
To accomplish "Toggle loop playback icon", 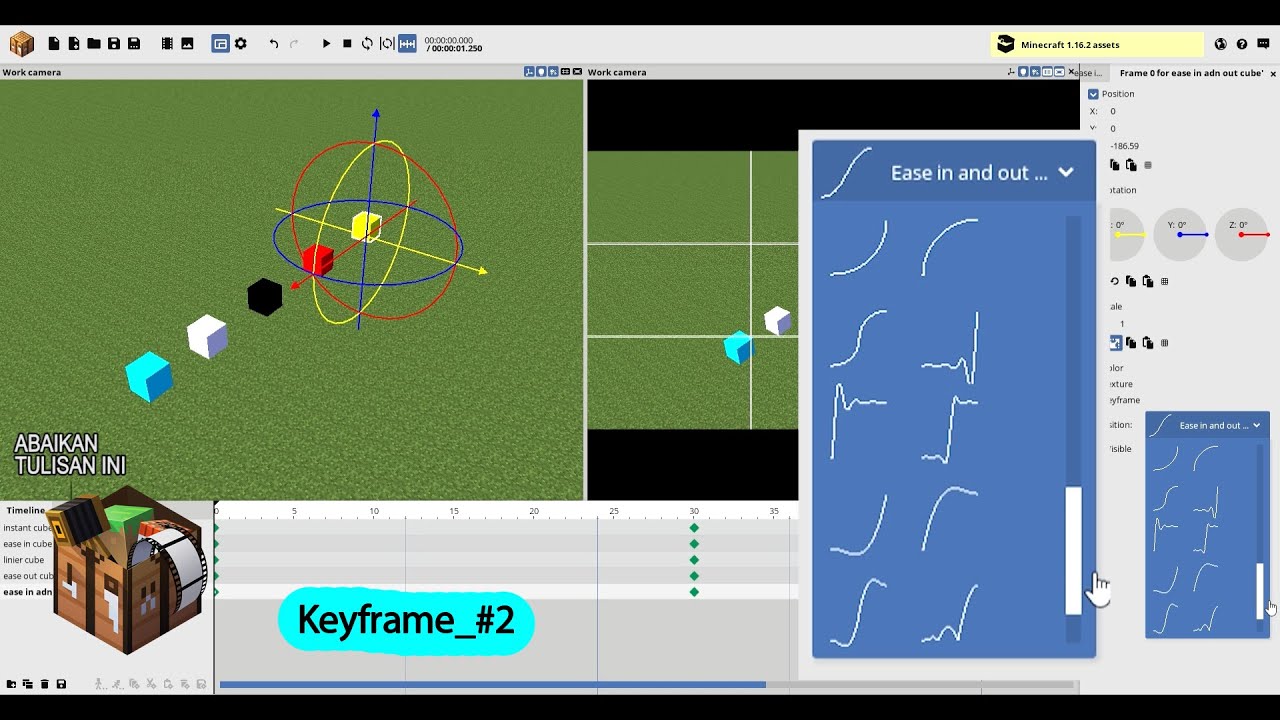I will pyautogui.click(x=367, y=44).
